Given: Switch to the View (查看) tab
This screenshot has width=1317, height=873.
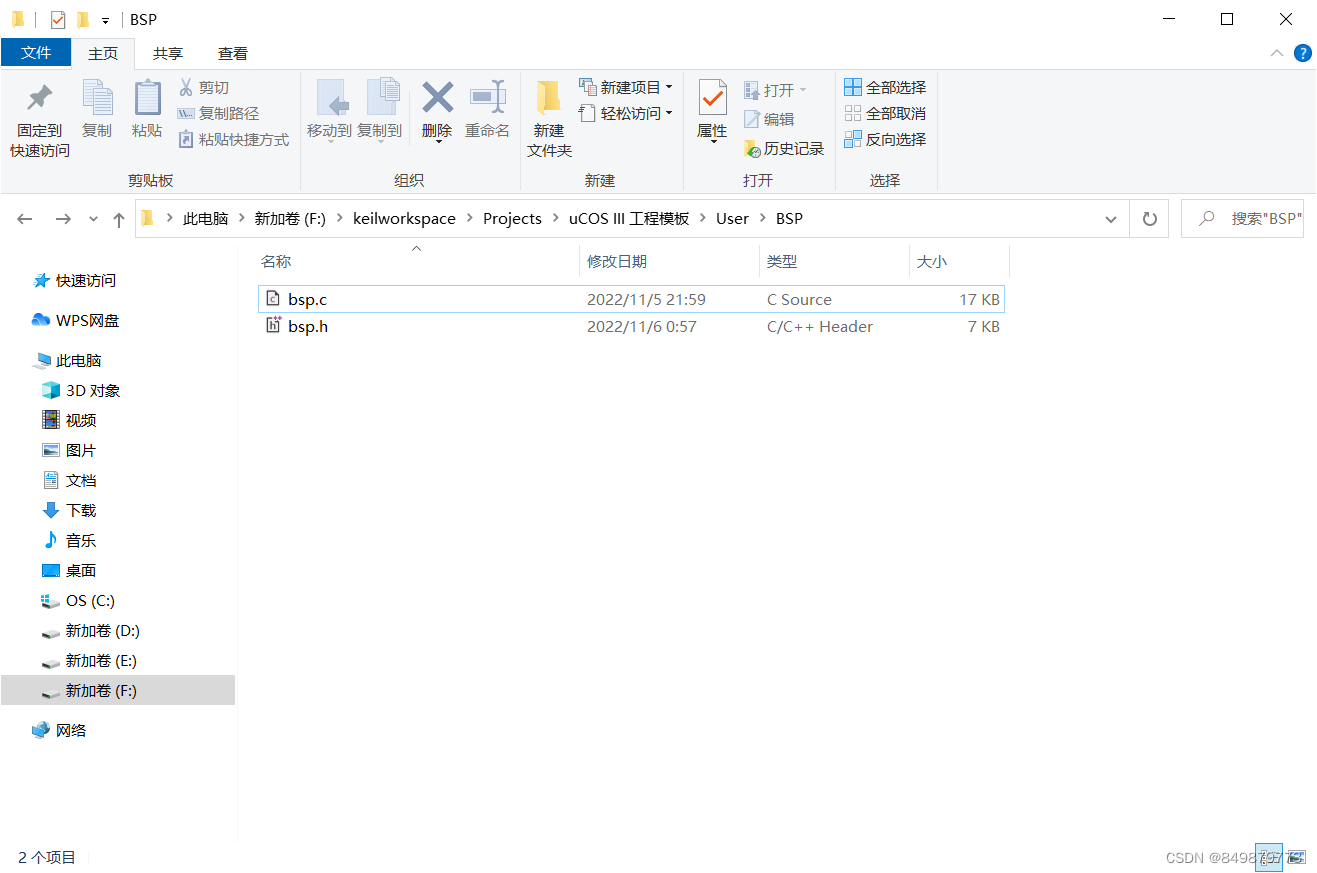Looking at the screenshot, I should 233,53.
